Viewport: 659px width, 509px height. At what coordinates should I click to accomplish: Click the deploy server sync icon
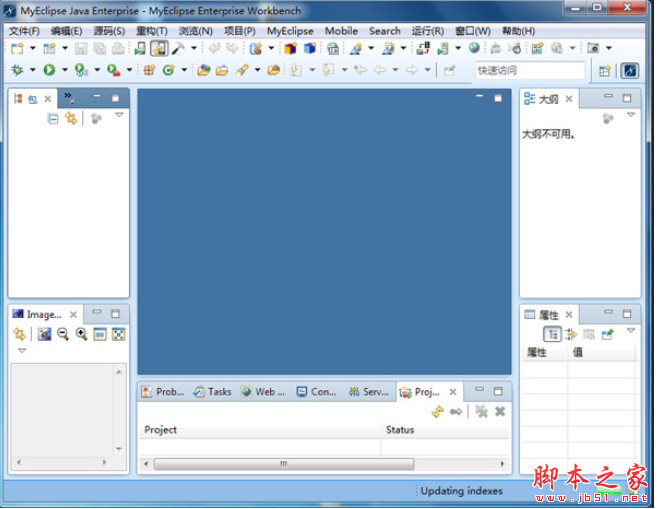[x=423, y=48]
